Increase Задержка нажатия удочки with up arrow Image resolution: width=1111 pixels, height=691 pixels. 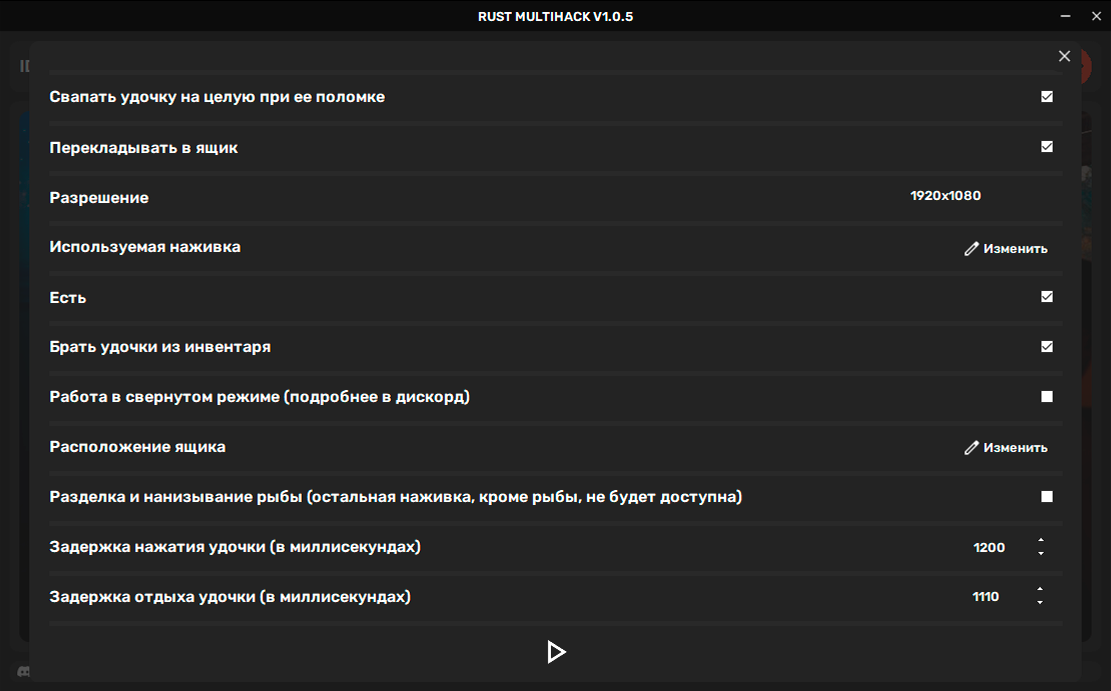pyautogui.click(x=1041, y=541)
